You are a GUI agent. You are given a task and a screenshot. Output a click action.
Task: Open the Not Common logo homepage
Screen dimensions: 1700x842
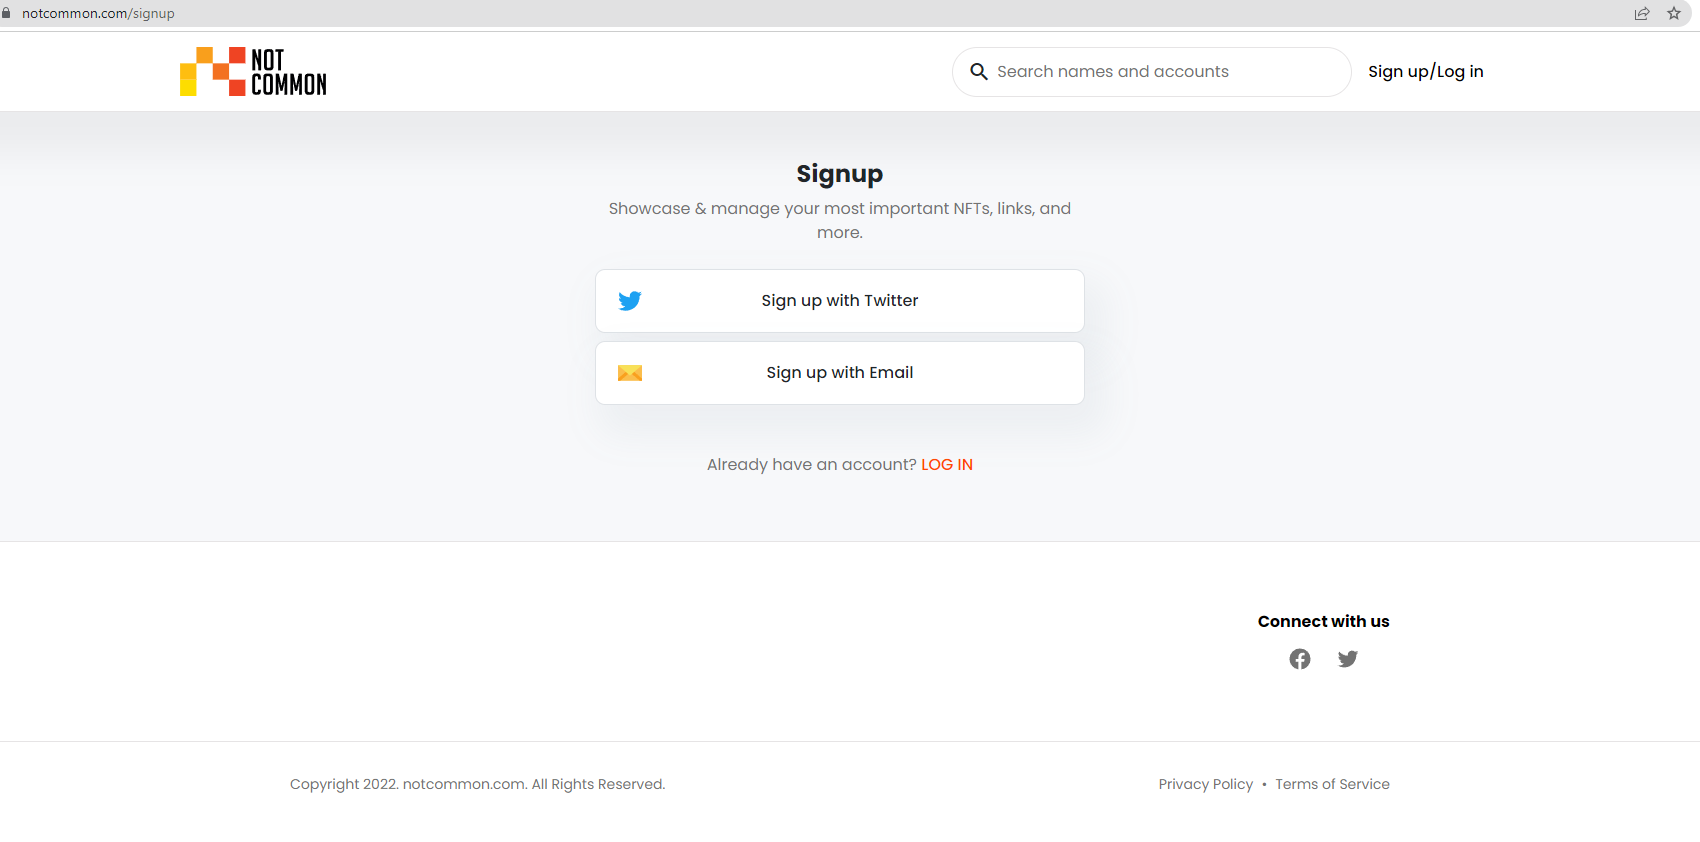253,71
